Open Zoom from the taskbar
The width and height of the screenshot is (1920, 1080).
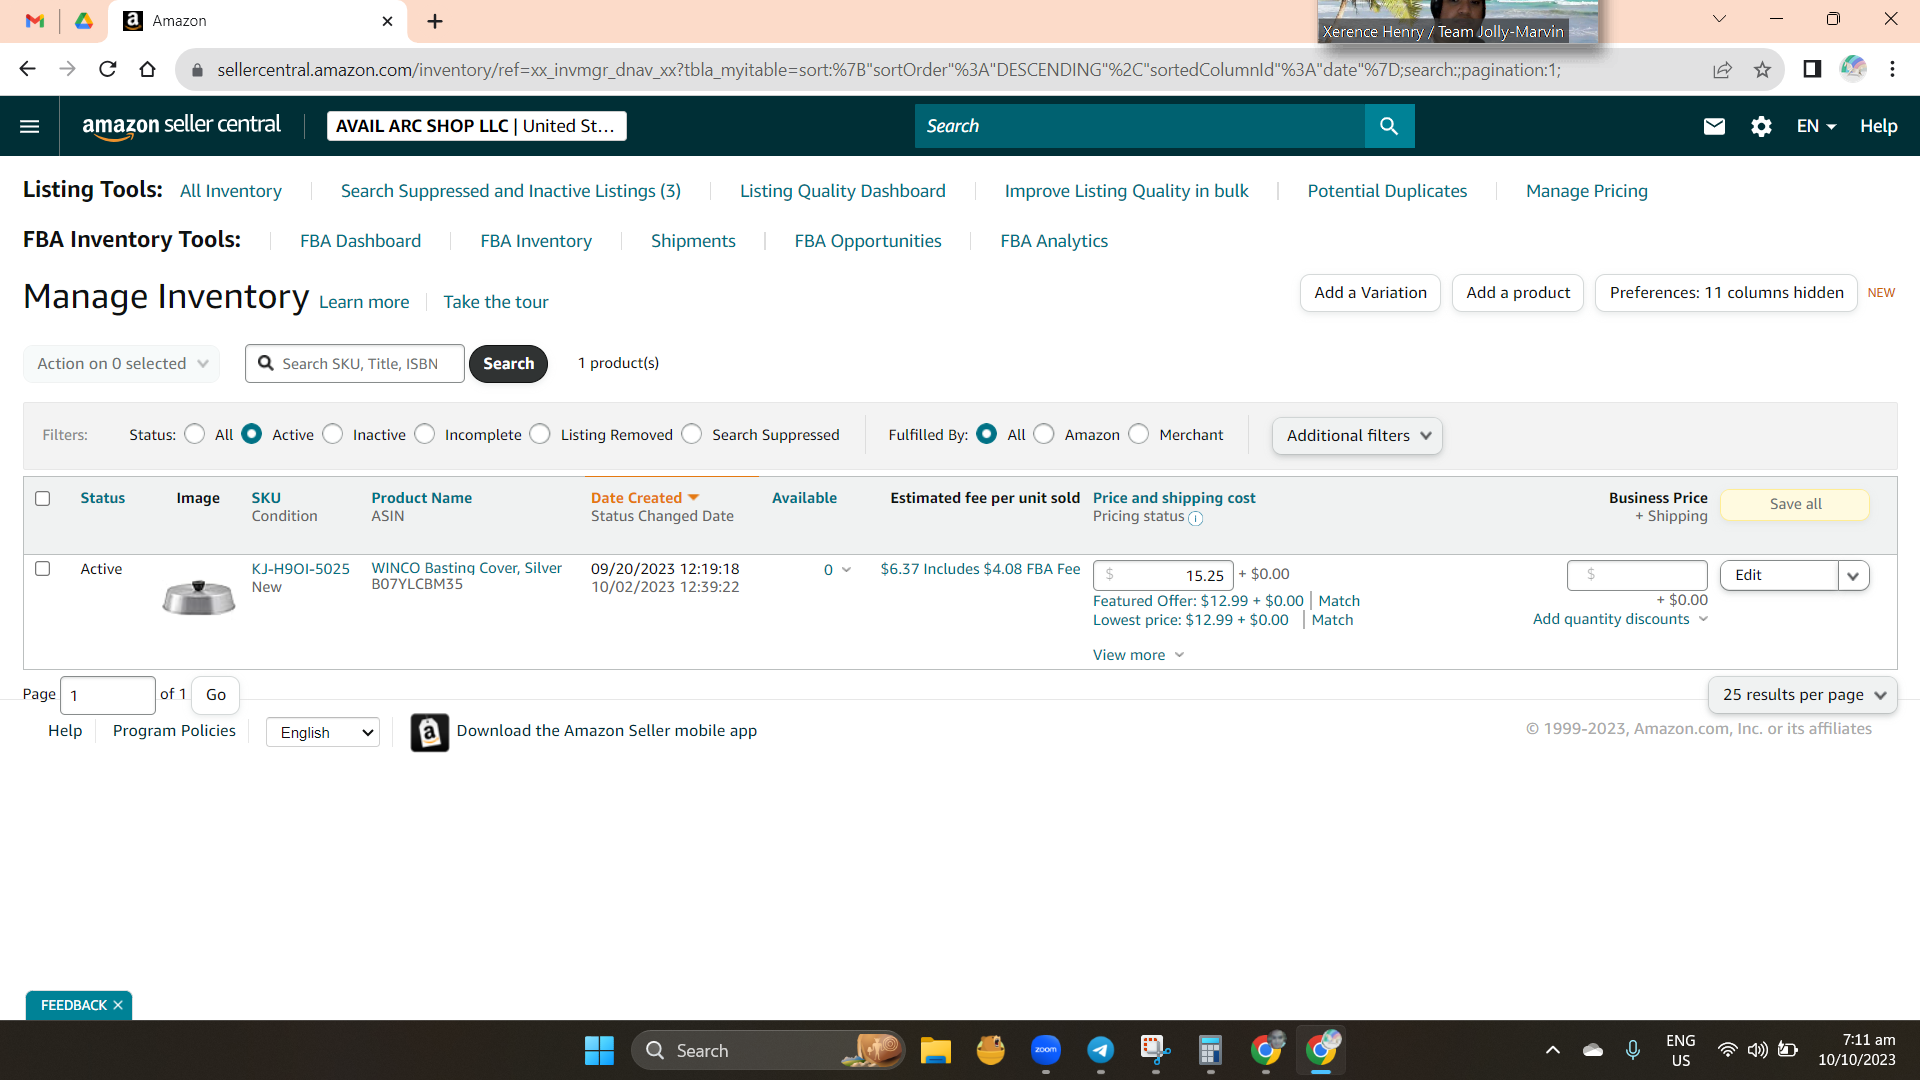click(1046, 1050)
